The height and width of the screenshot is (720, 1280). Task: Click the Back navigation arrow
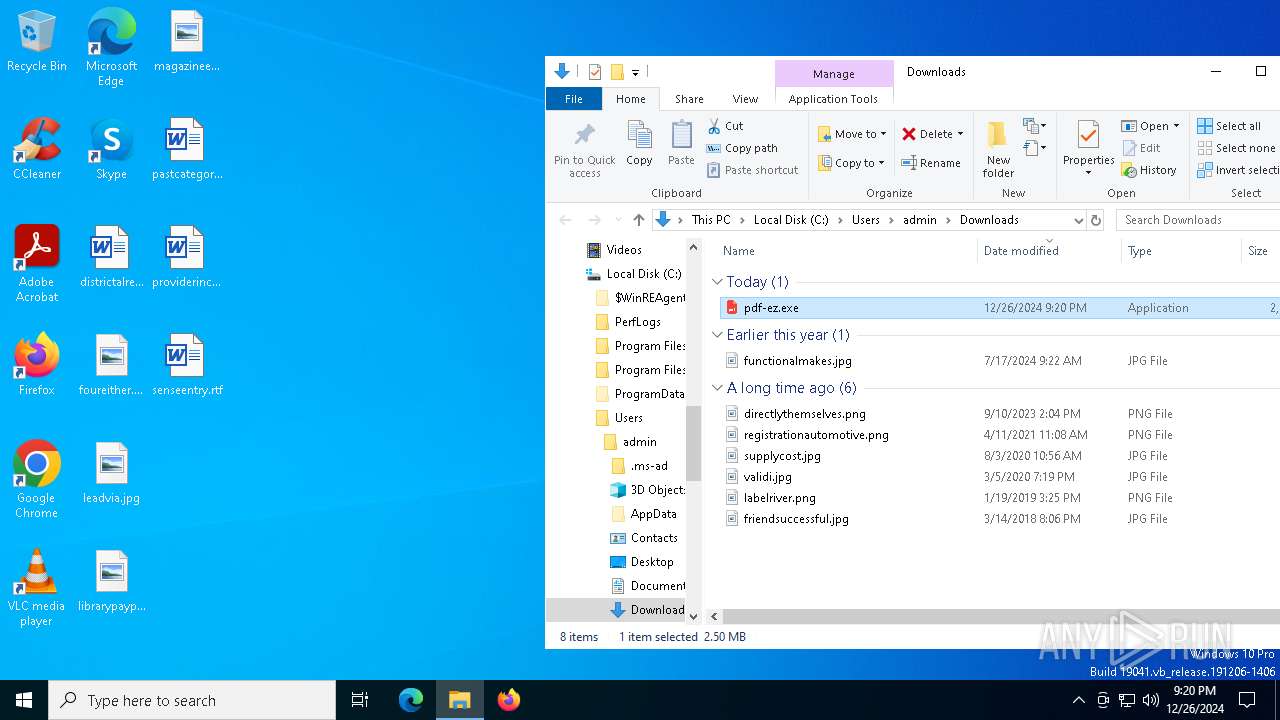565,220
